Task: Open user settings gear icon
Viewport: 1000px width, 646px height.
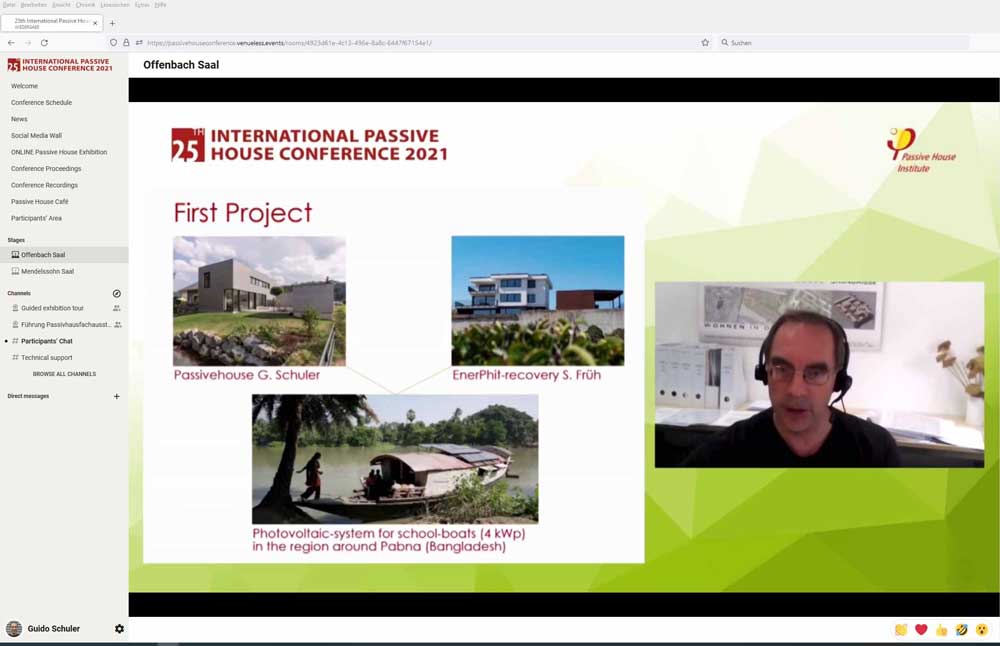Action: tap(119, 629)
